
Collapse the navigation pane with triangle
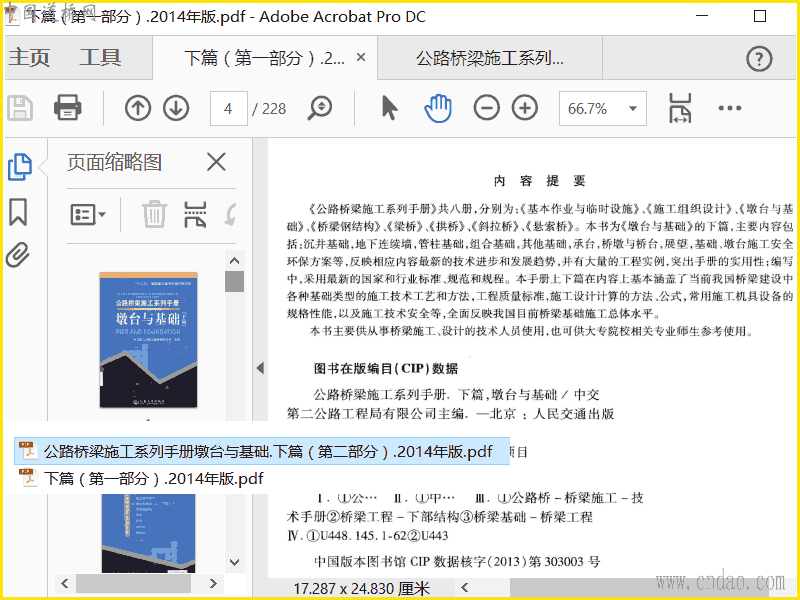coord(260,368)
